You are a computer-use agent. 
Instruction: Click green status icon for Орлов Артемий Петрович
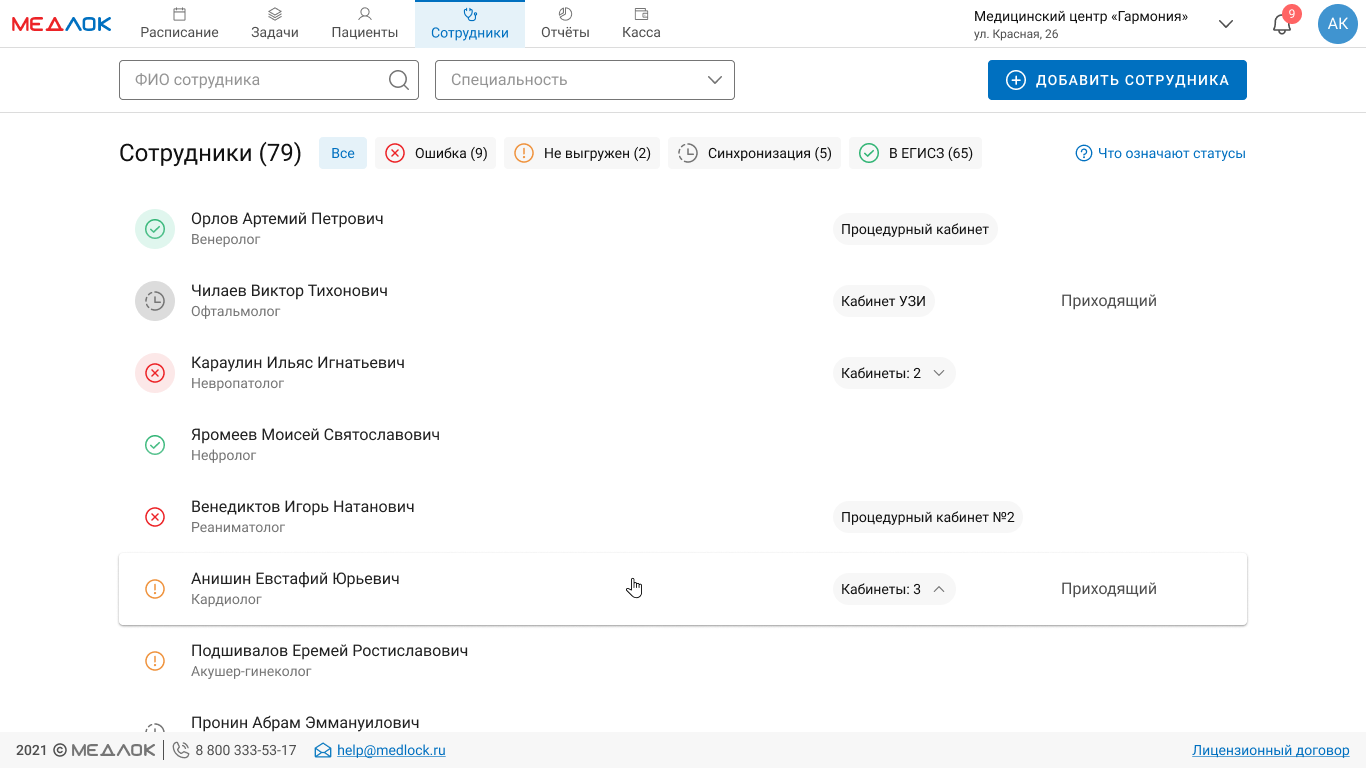pyautogui.click(x=155, y=229)
